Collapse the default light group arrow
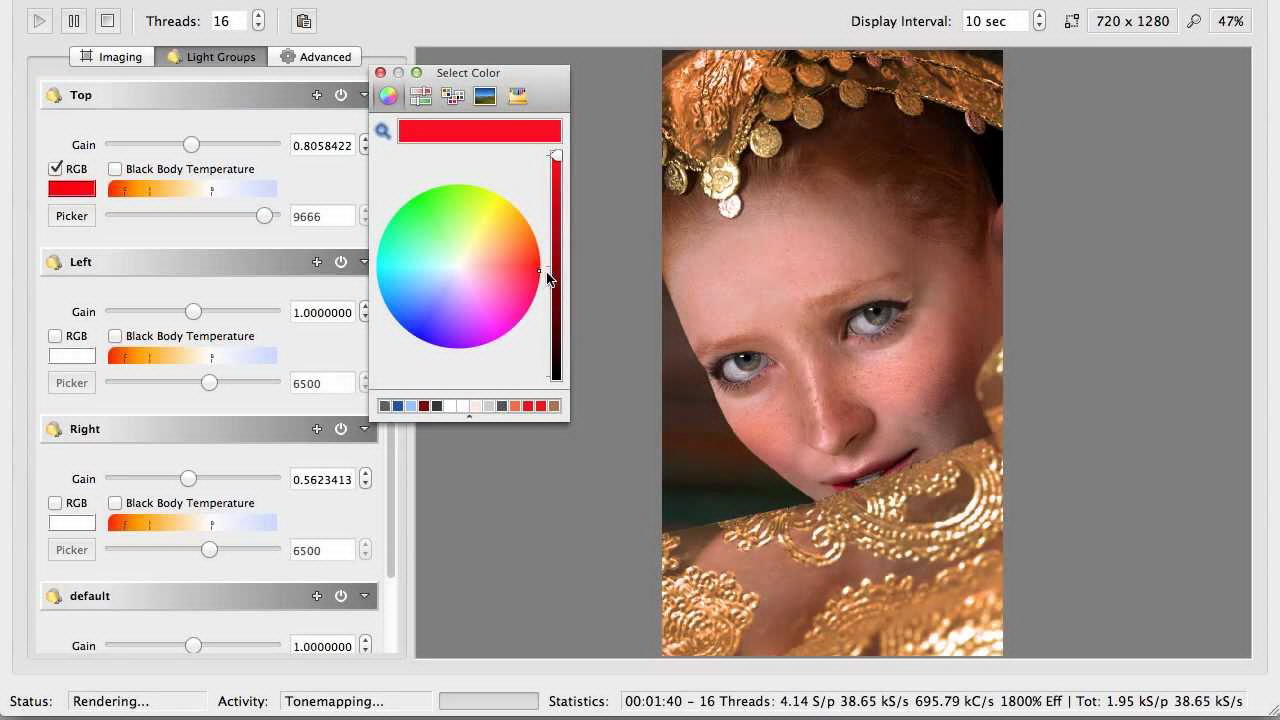1280x720 pixels. (364, 596)
